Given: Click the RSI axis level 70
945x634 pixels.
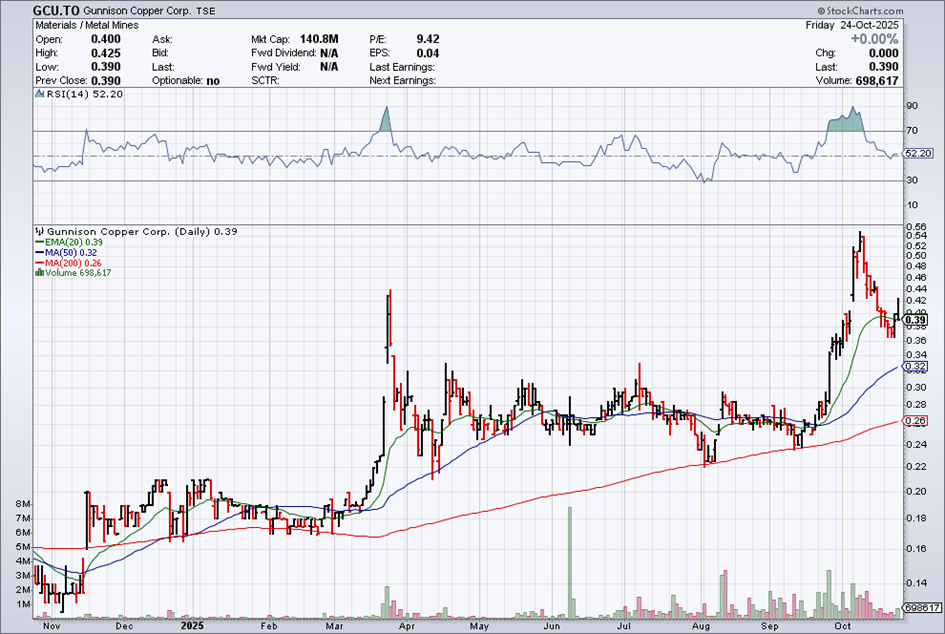Looking at the screenshot, I should [x=912, y=131].
